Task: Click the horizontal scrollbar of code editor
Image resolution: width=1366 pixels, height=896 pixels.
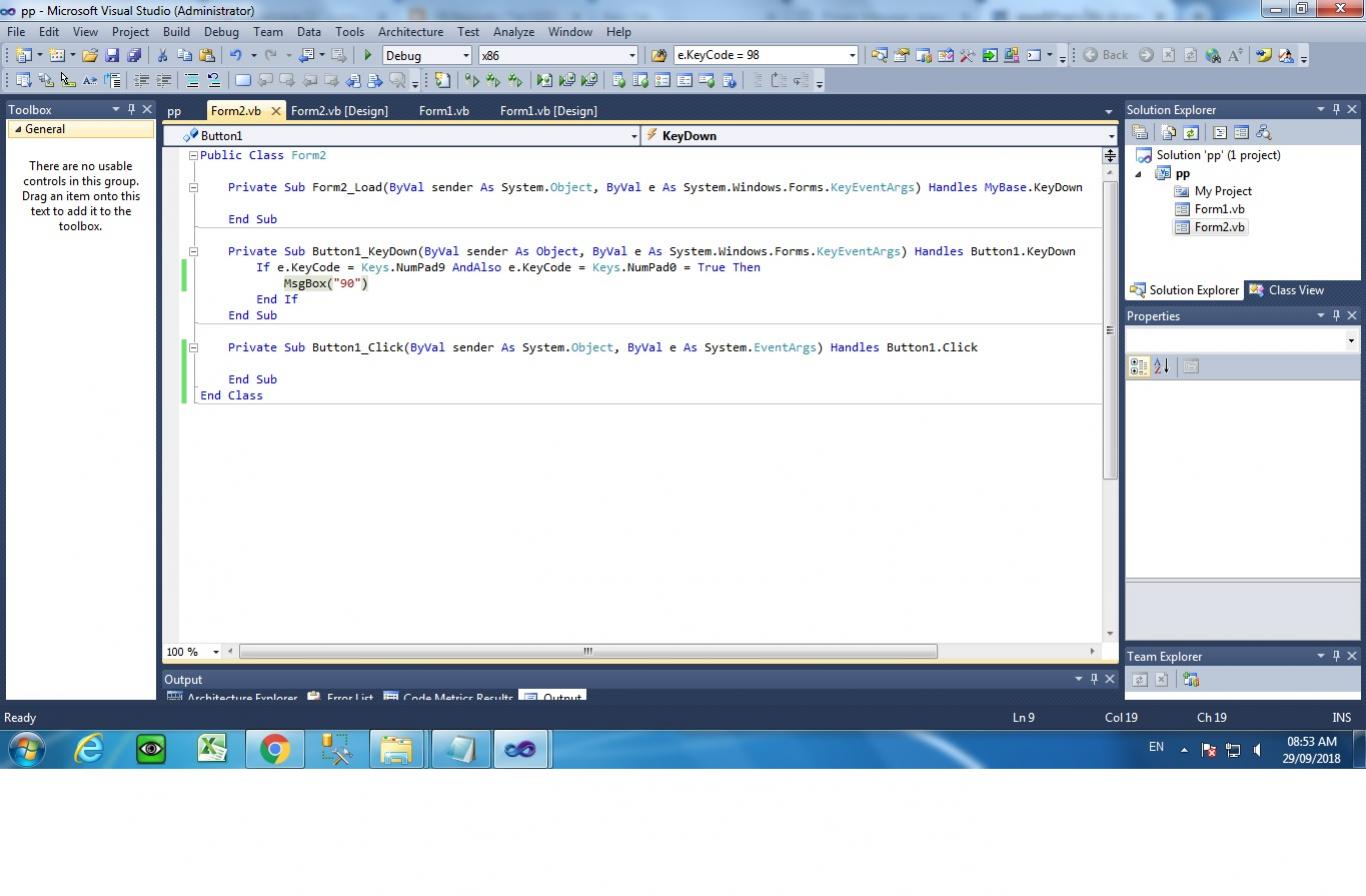Action: [x=588, y=652]
